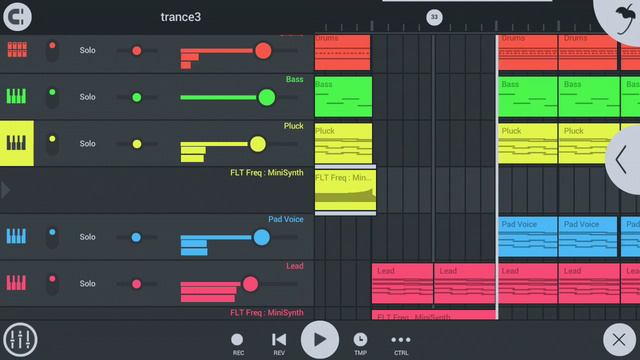This screenshot has height=360, width=640.
Task: Start playback with the Play button
Action: coord(320,340)
